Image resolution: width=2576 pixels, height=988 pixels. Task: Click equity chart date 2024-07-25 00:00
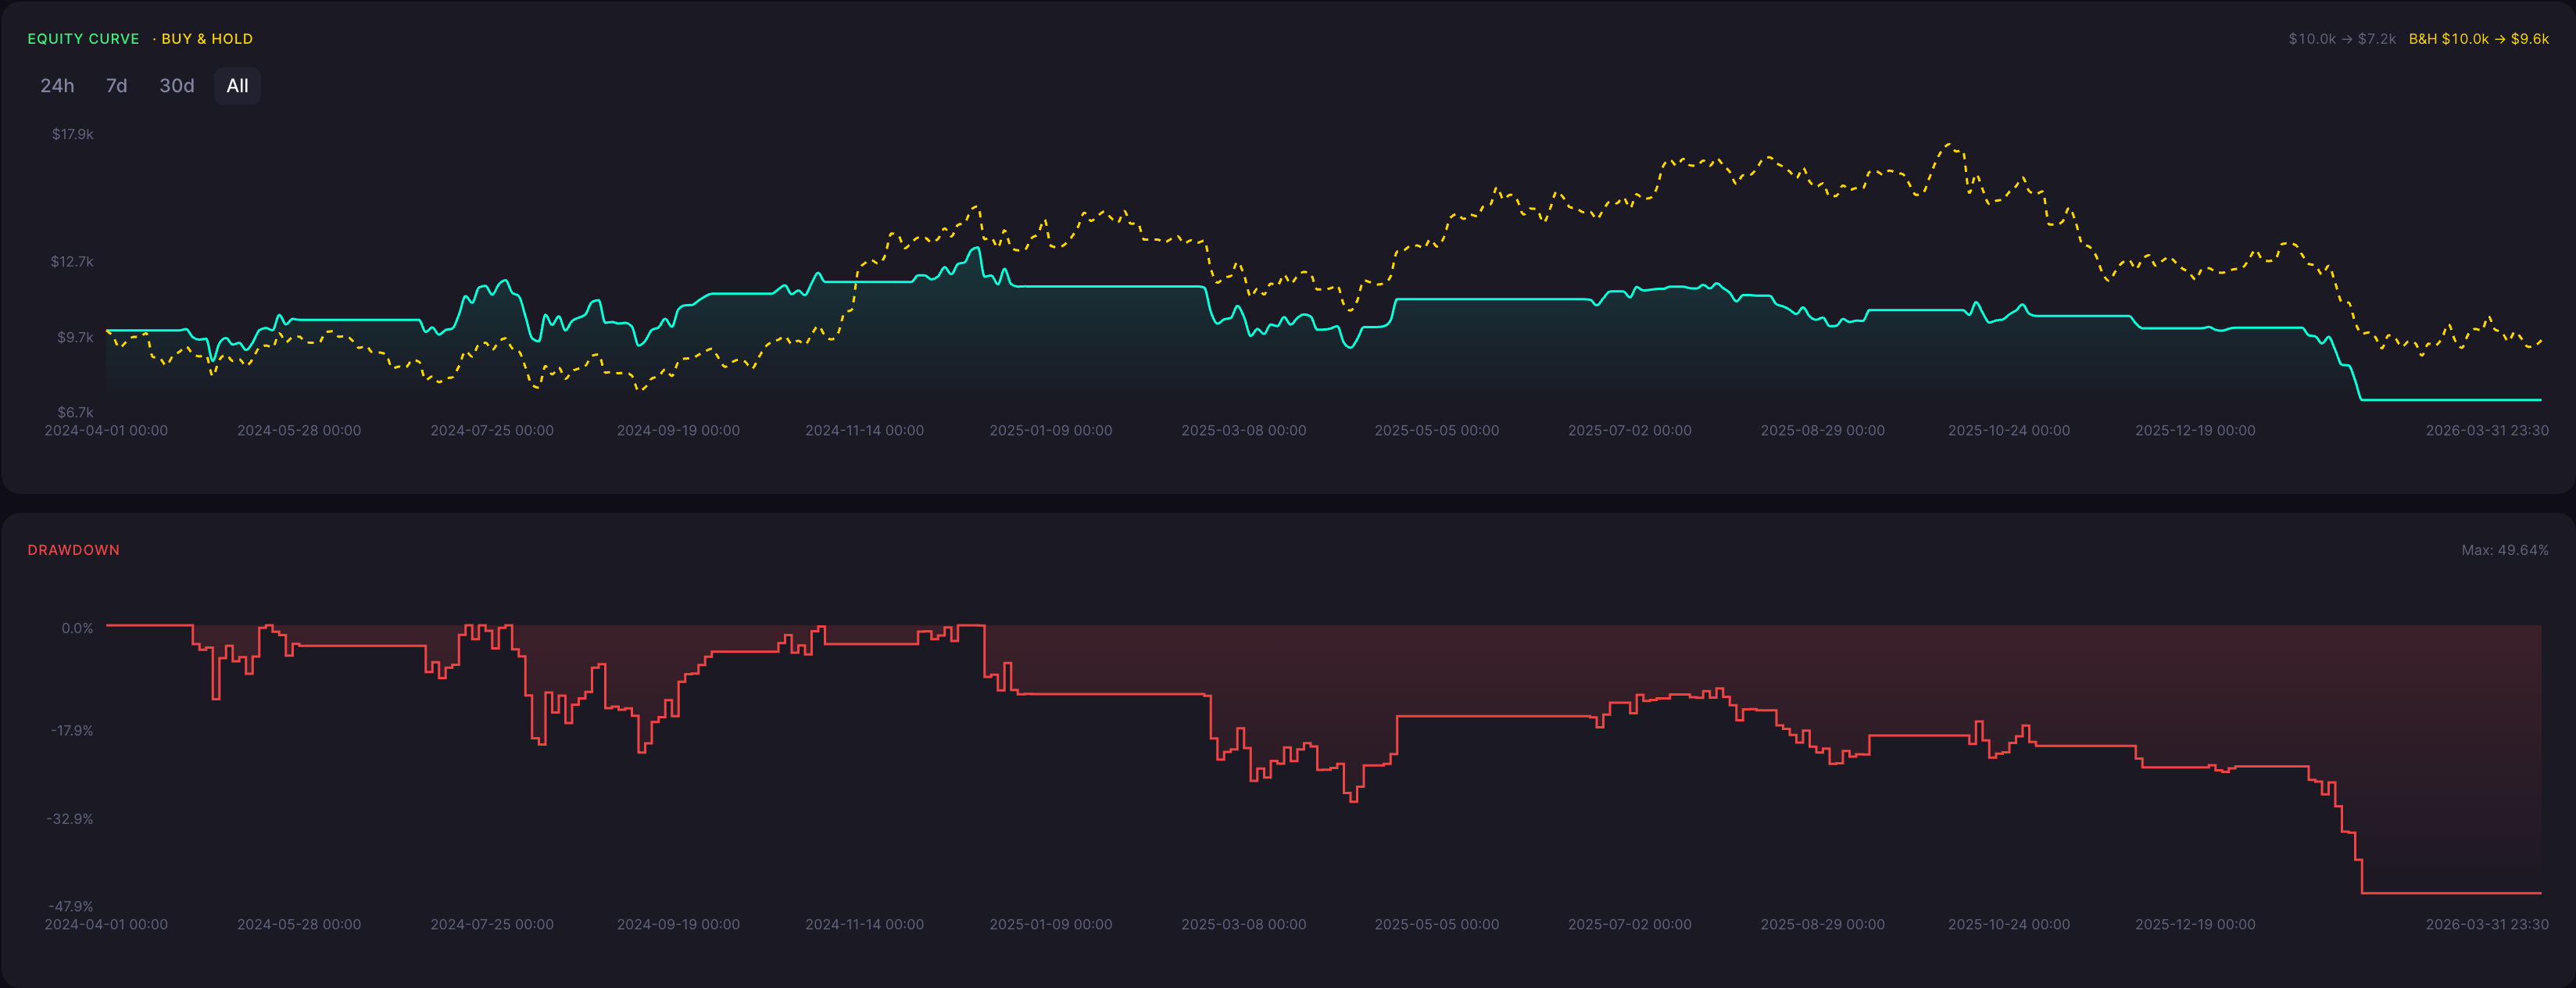[492, 431]
